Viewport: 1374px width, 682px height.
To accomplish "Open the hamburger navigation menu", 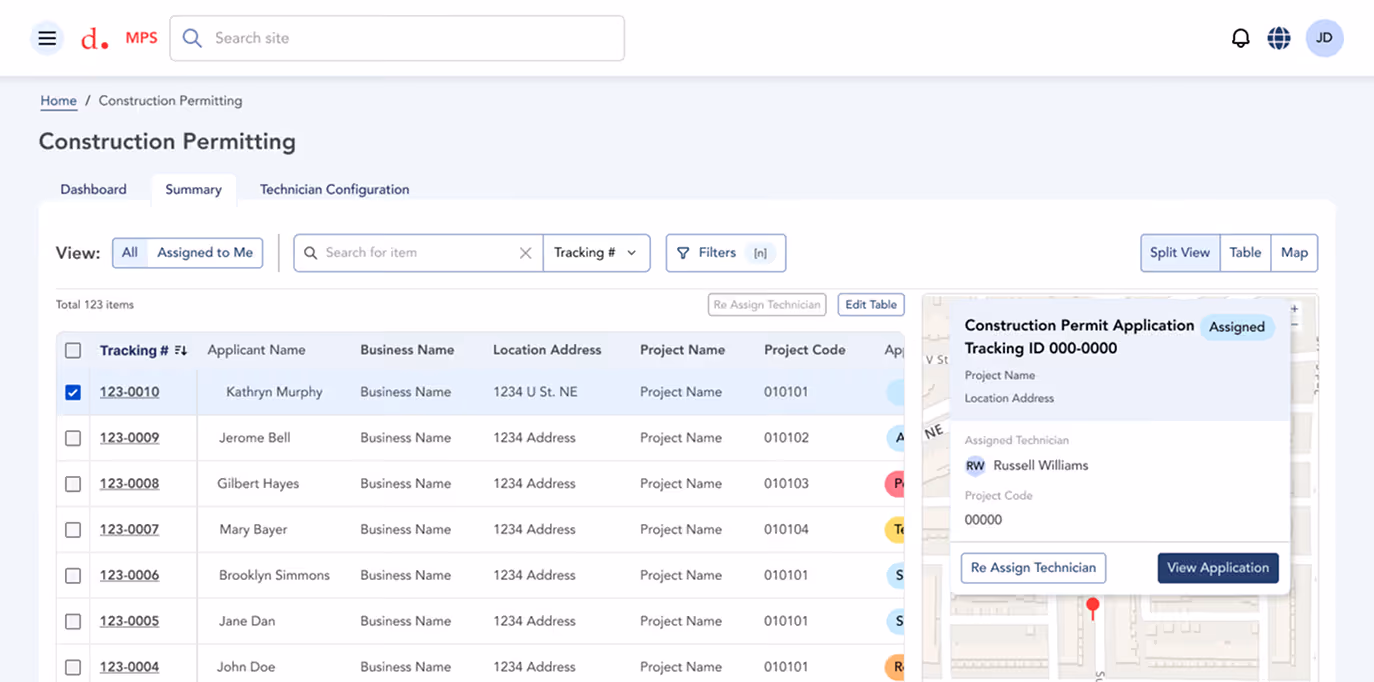I will [47, 38].
